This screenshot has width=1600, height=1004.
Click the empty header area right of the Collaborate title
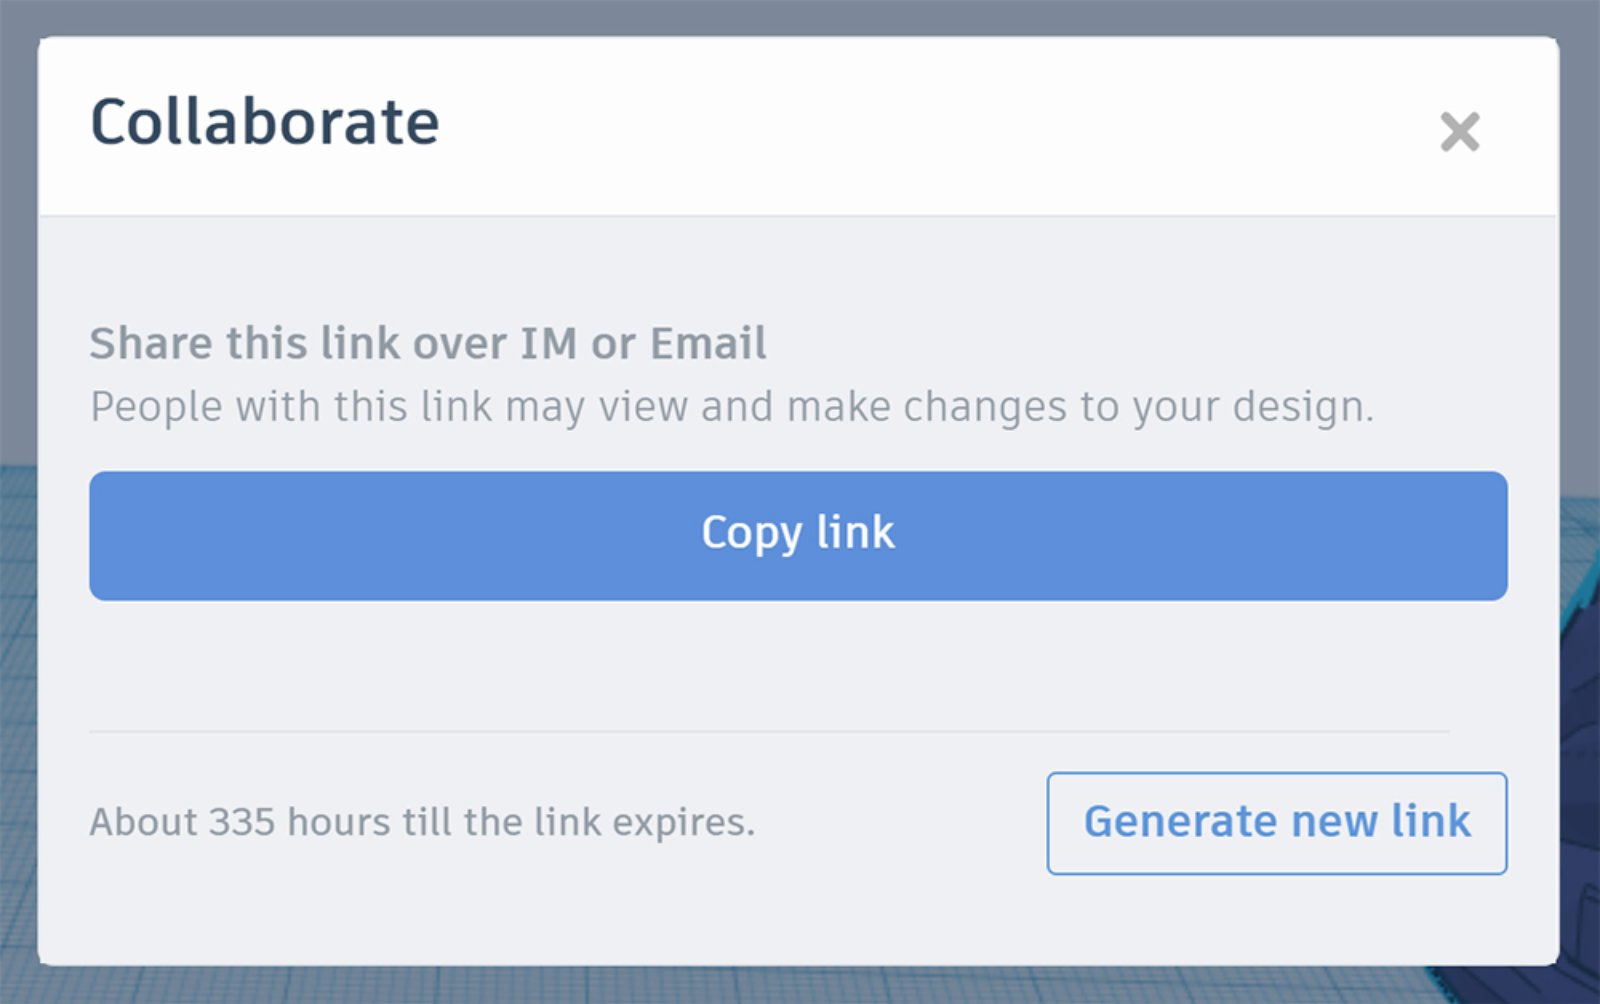[900, 125]
